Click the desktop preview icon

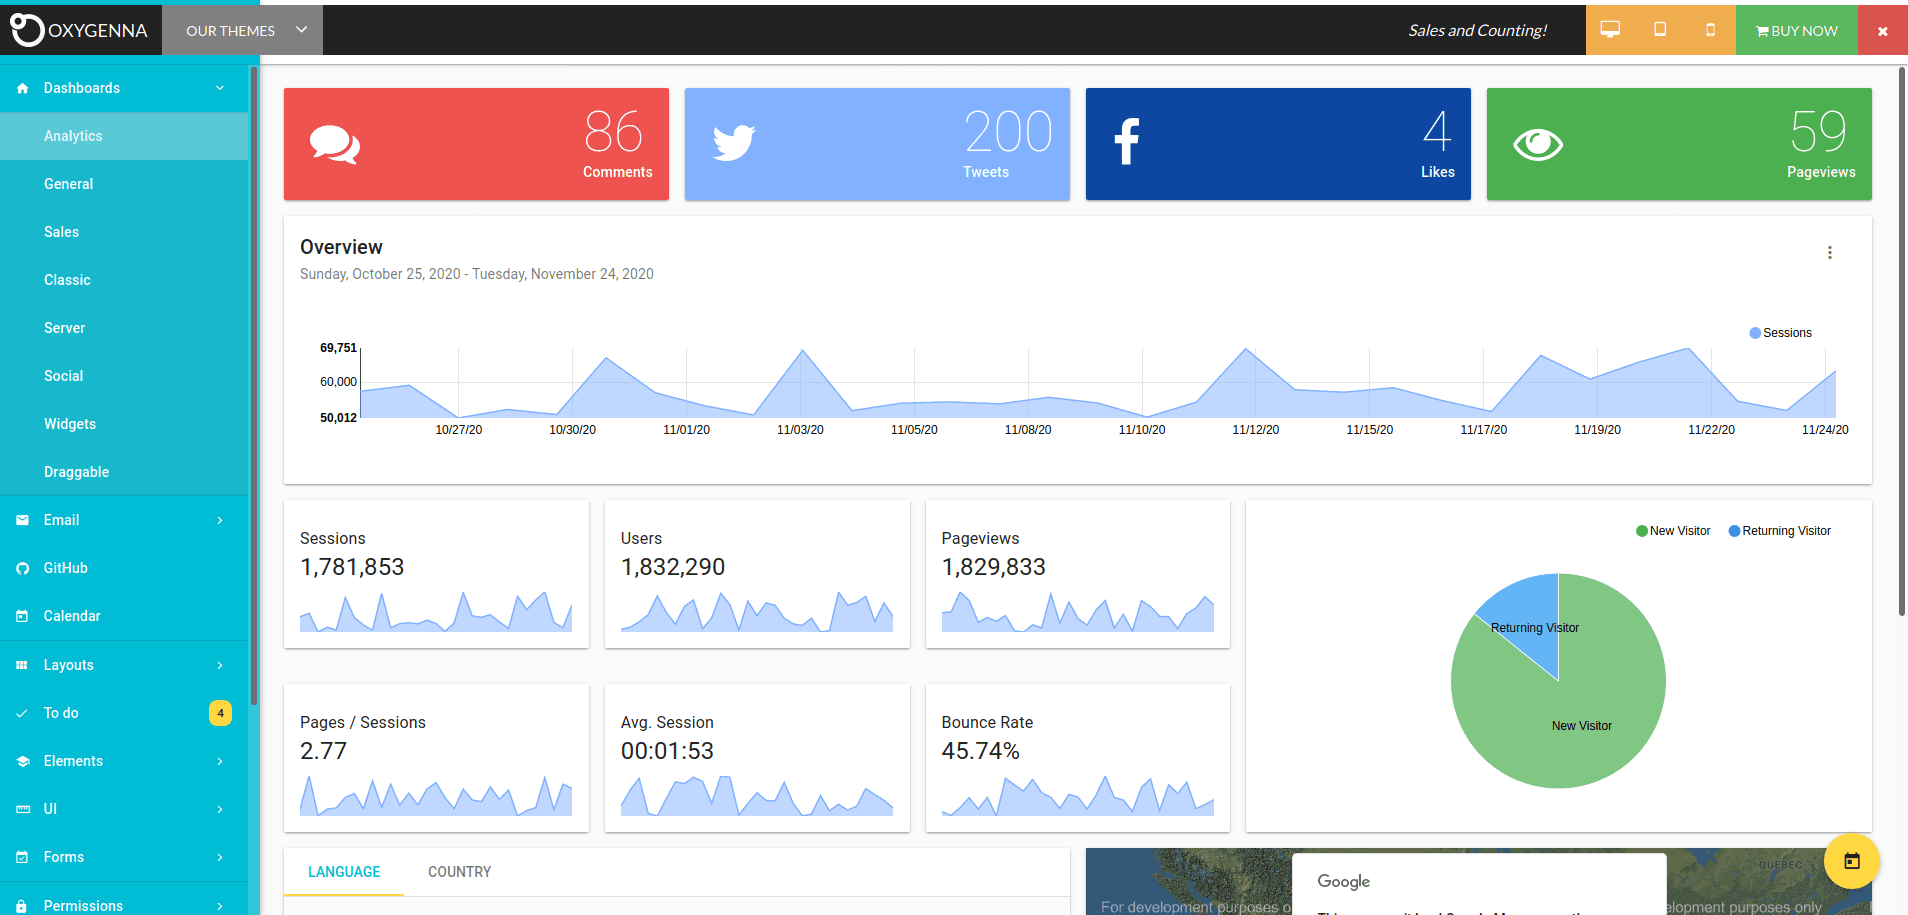point(1610,30)
